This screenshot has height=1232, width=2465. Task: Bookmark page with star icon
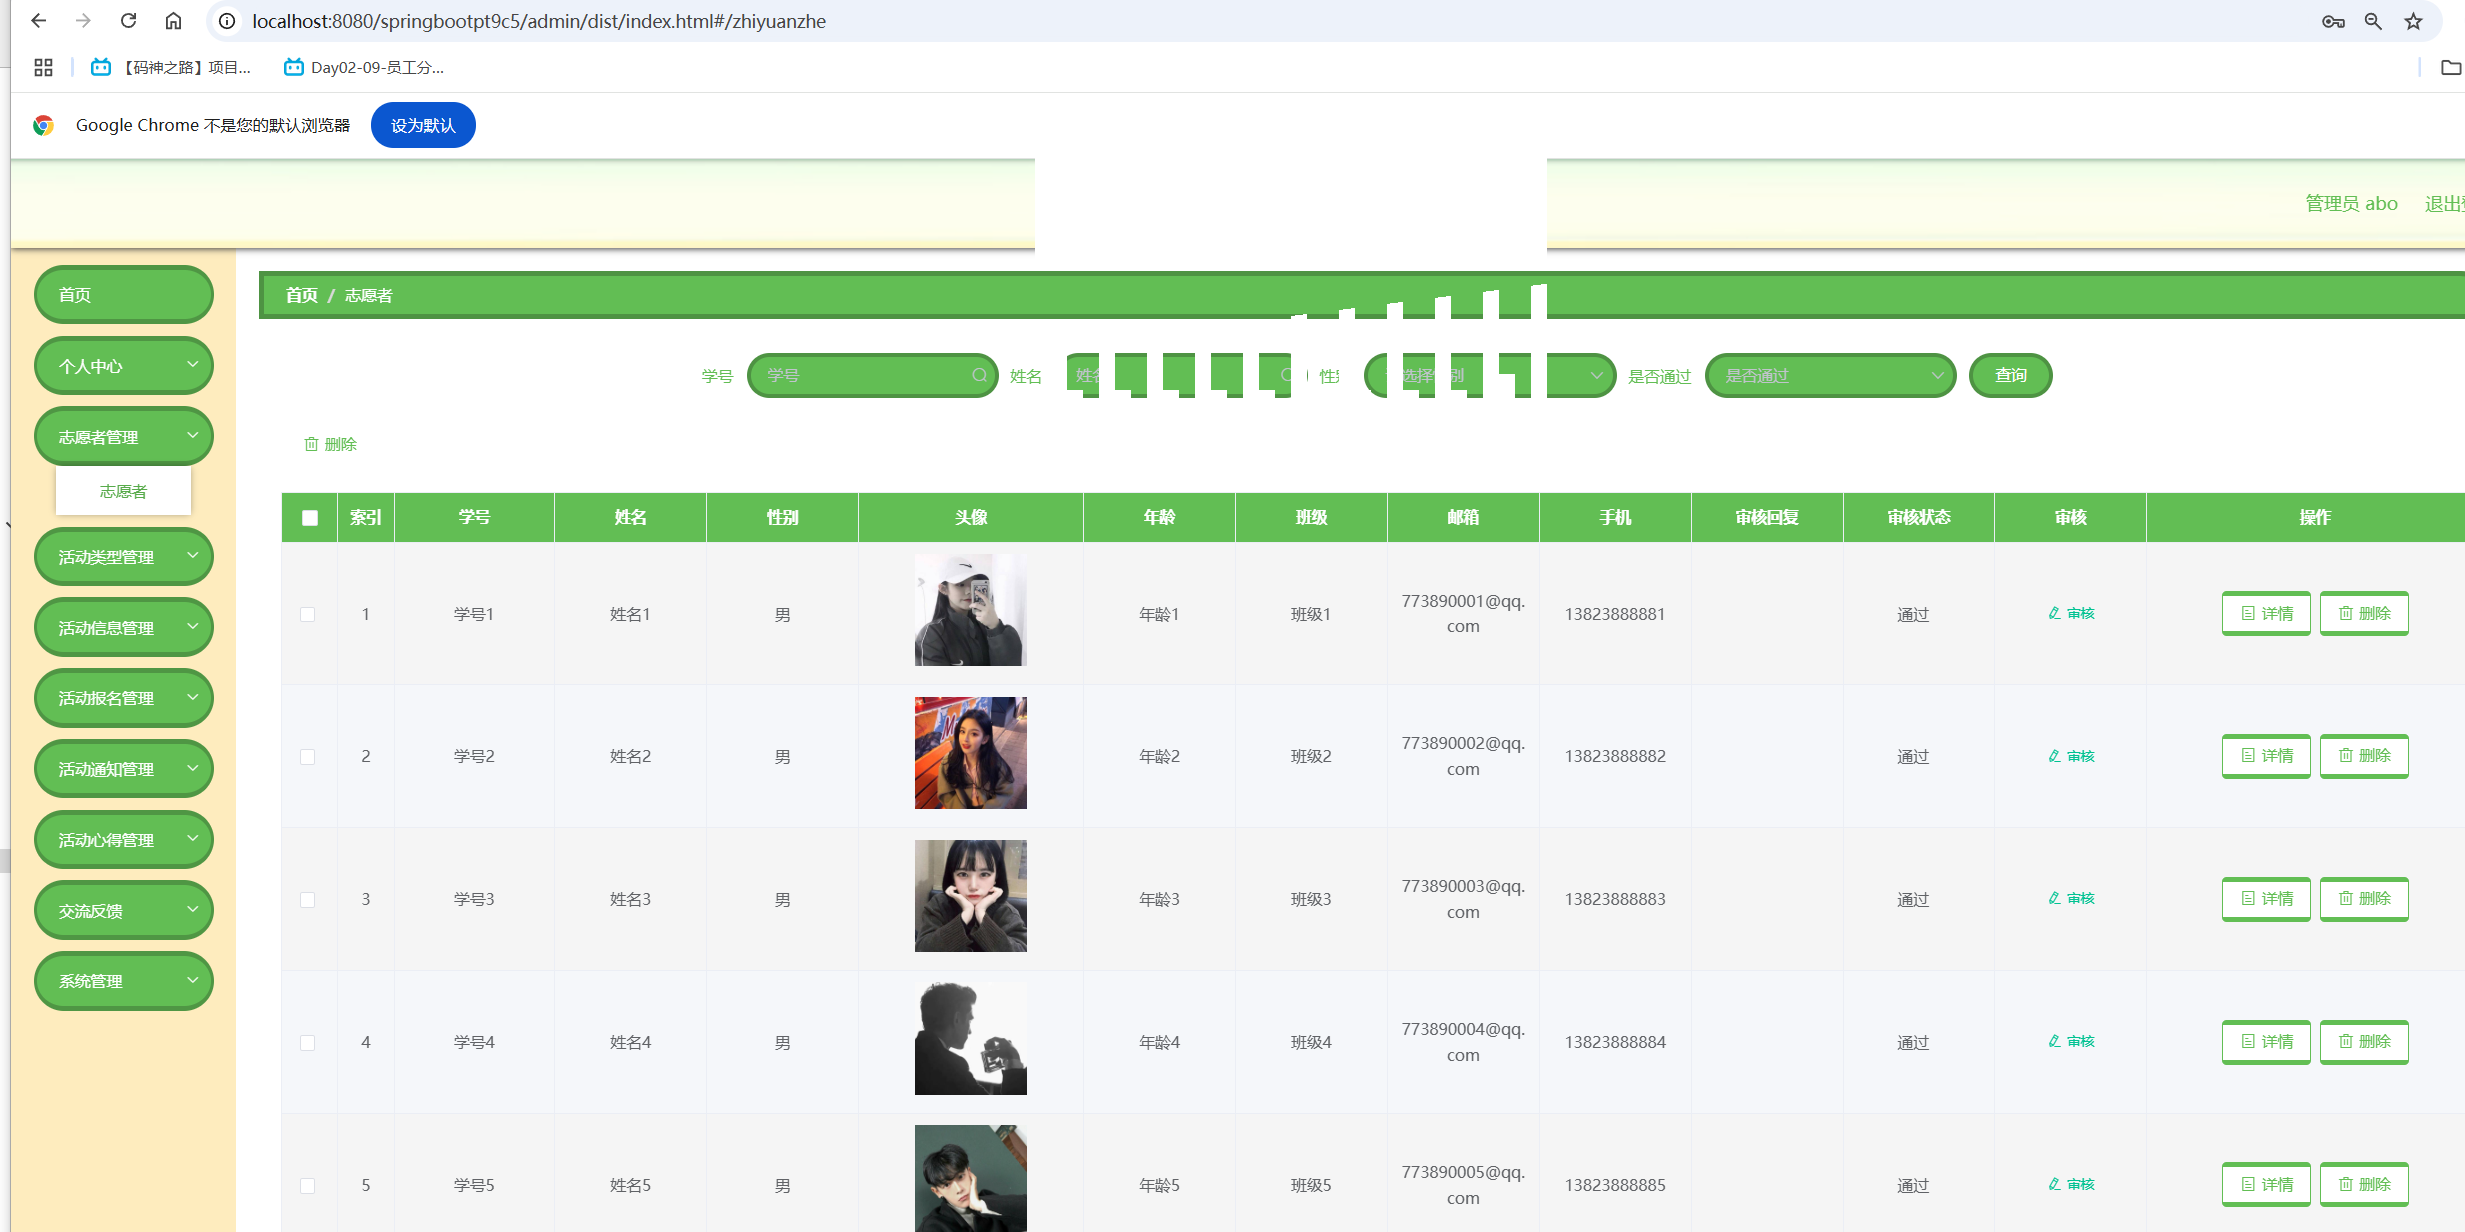pos(2413,21)
